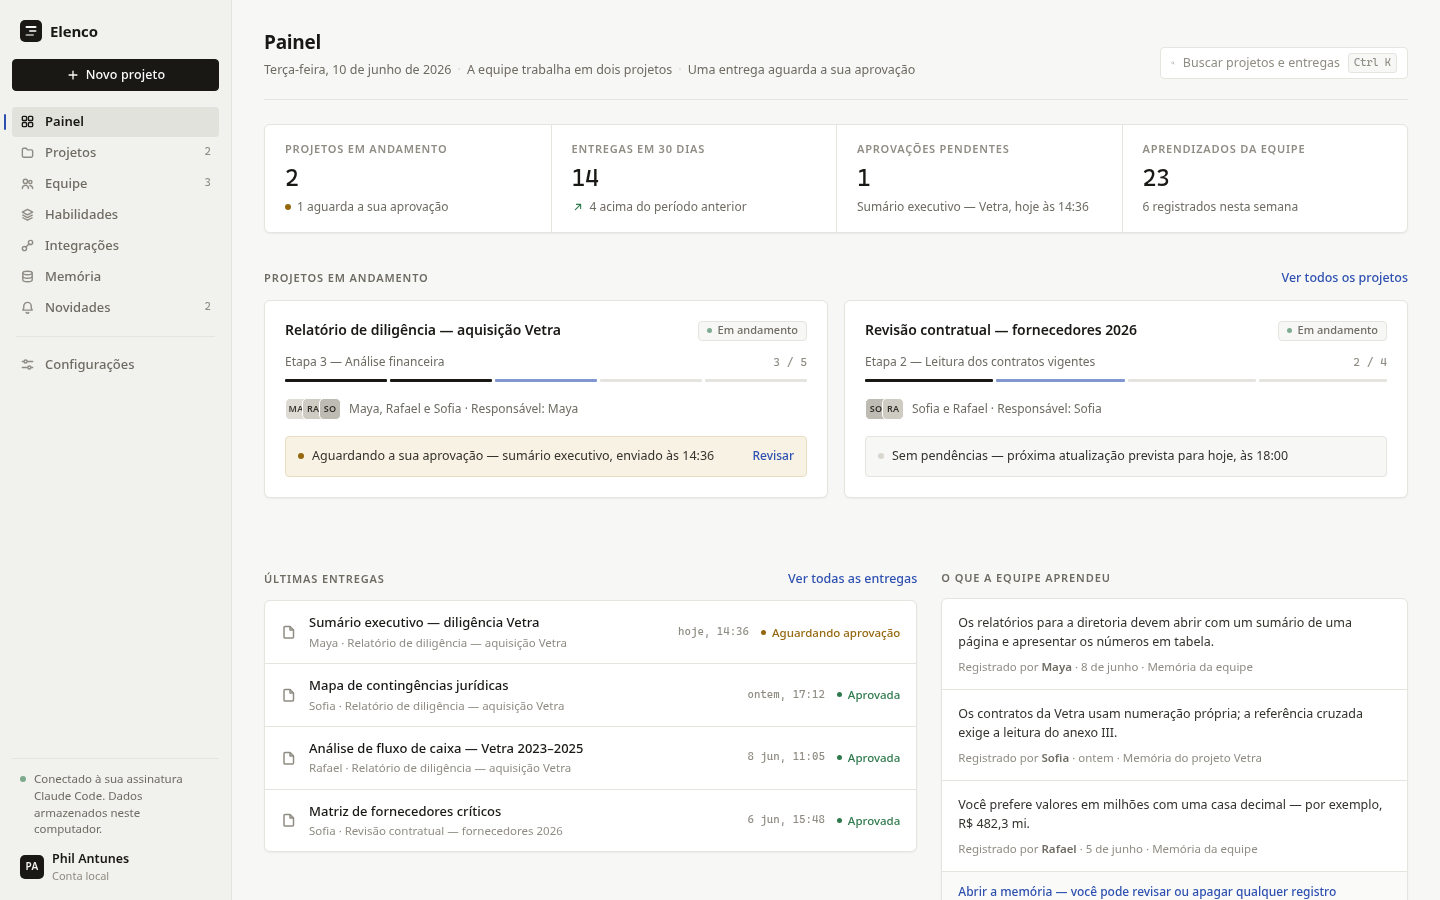Viewport: 1440px width, 900px height.
Task: Click document icon for Mapa de contingências
Action: coord(289,695)
